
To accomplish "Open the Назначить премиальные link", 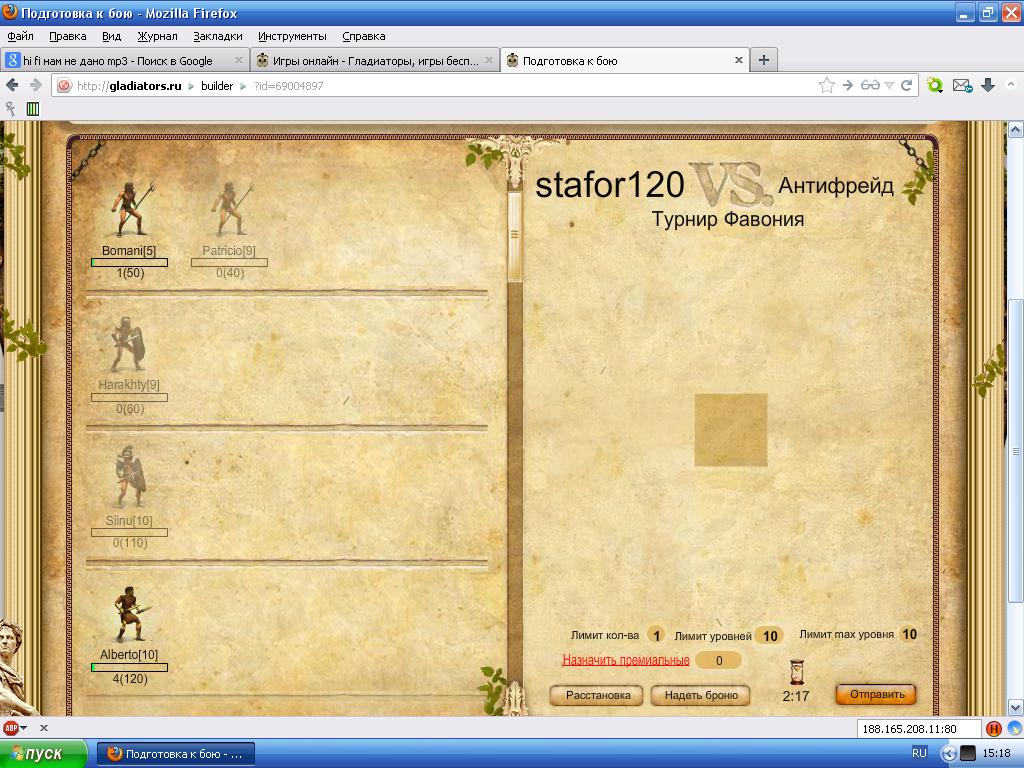I will 625,660.
